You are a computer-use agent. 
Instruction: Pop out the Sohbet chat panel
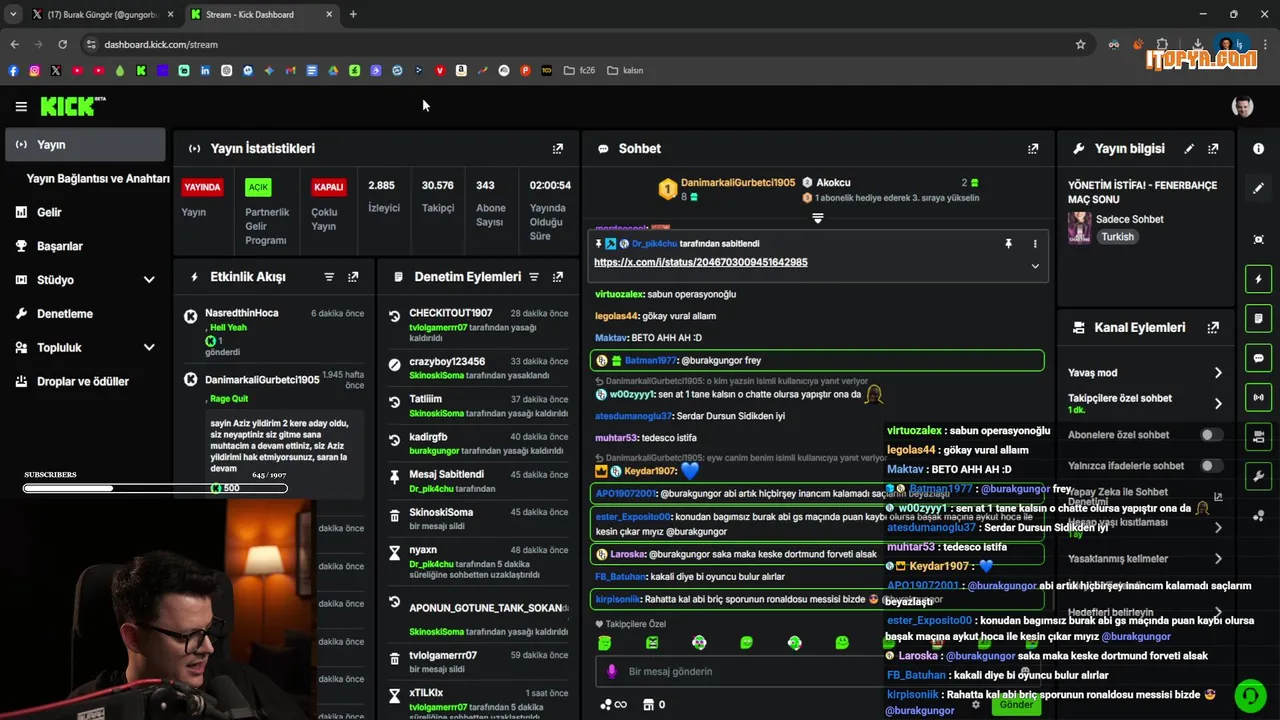(1033, 148)
